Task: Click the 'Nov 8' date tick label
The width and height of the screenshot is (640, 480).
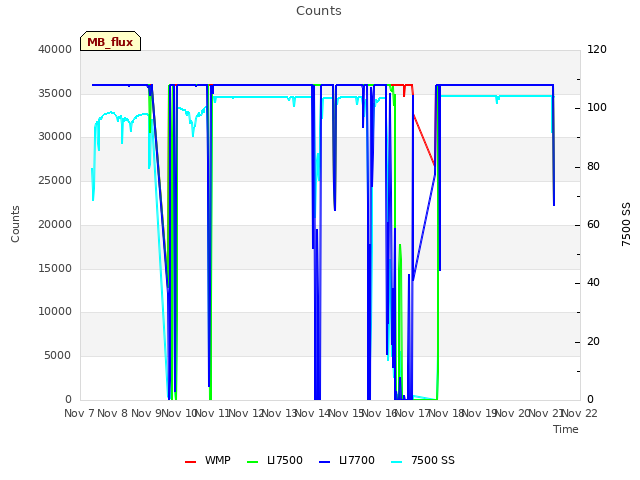Action: (x=113, y=413)
